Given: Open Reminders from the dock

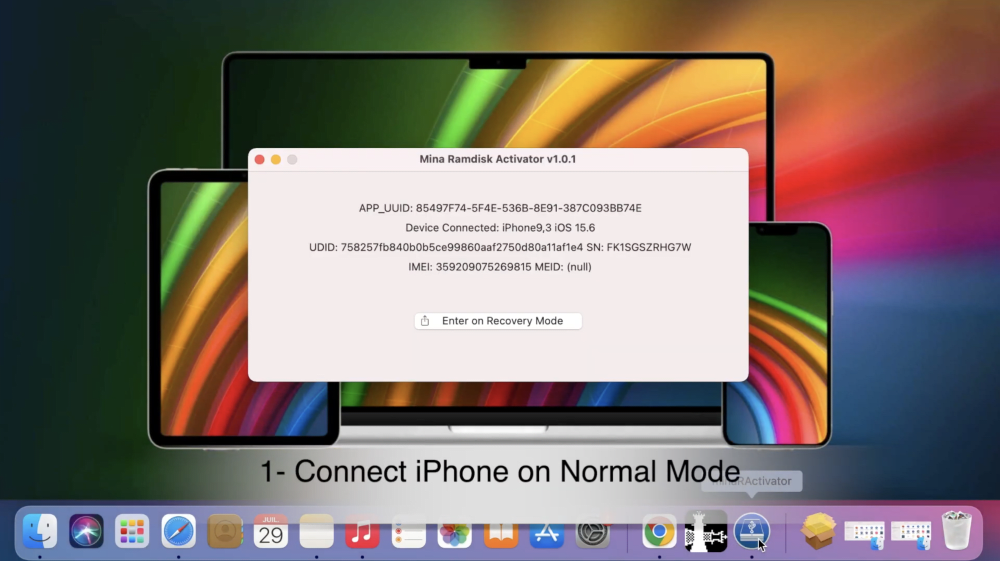Looking at the screenshot, I should [x=409, y=531].
